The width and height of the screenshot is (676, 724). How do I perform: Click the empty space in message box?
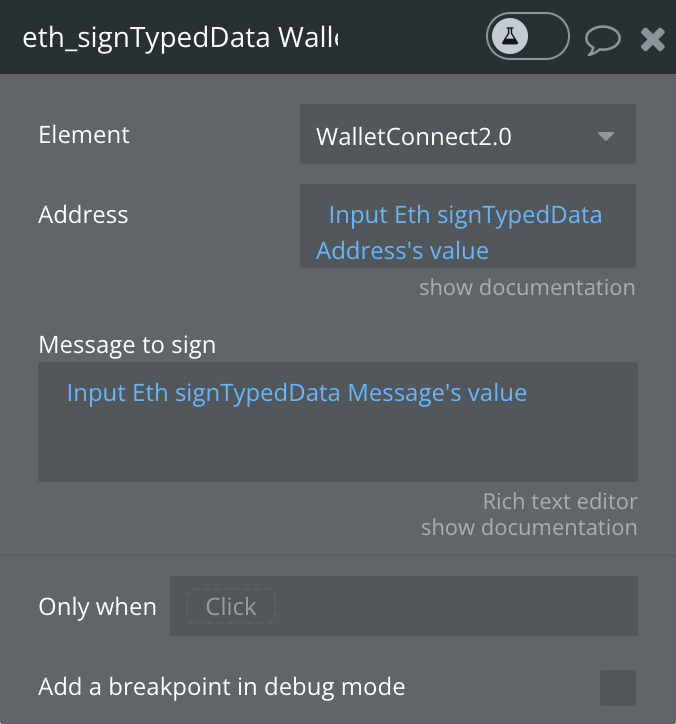pos(338,448)
